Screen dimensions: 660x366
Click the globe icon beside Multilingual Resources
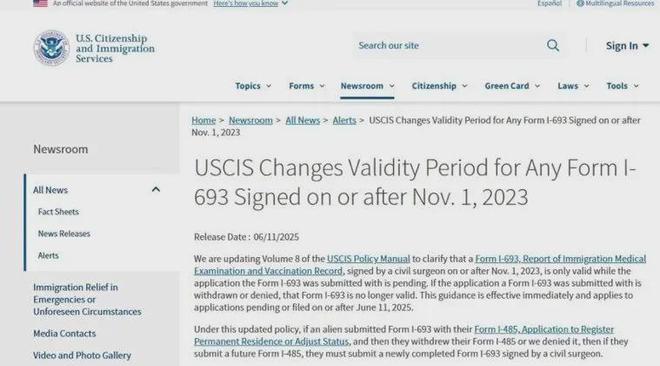pyautogui.click(x=580, y=3)
